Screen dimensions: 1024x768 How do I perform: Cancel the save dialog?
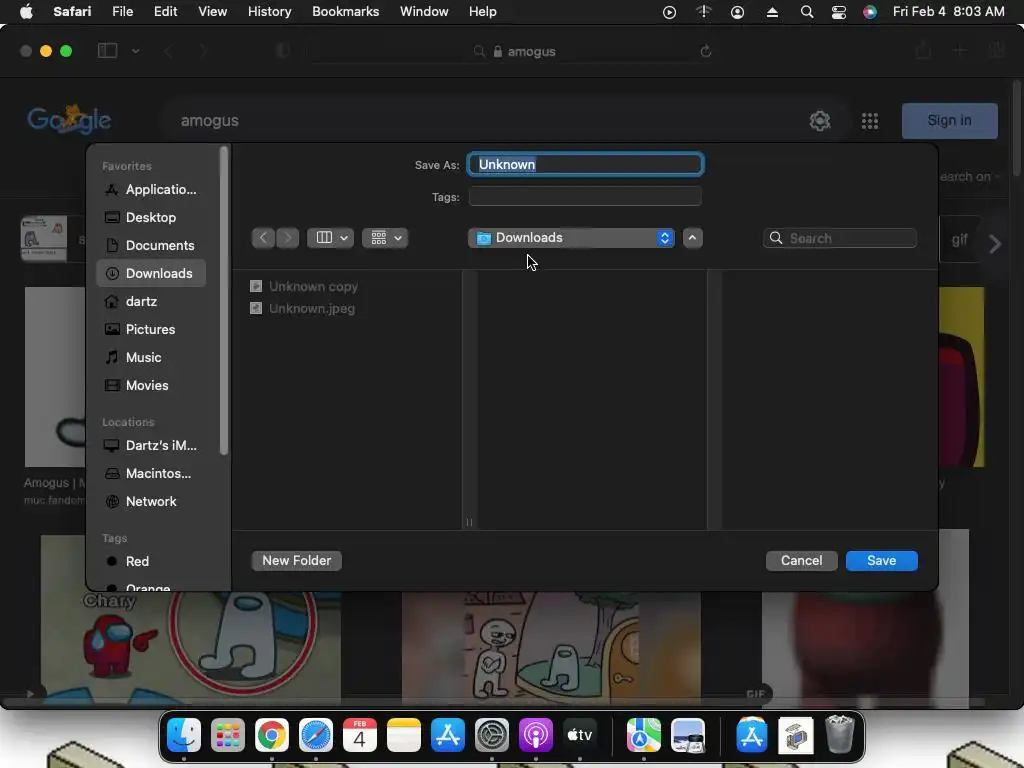tap(801, 561)
